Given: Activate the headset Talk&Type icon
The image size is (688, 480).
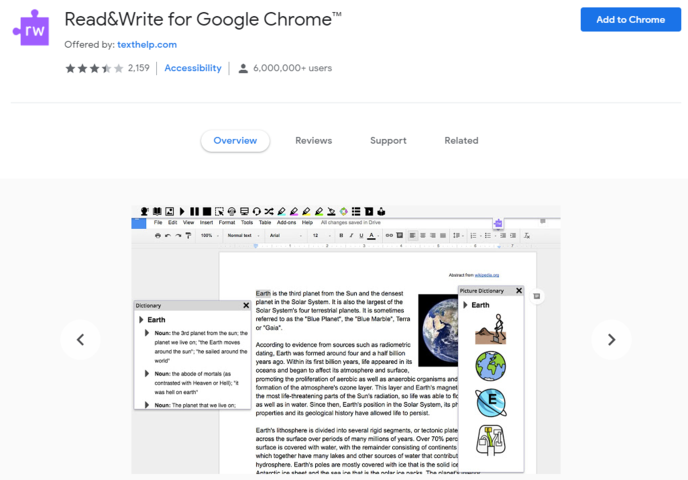Looking at the screenshot, I should [x=257, y=211].
